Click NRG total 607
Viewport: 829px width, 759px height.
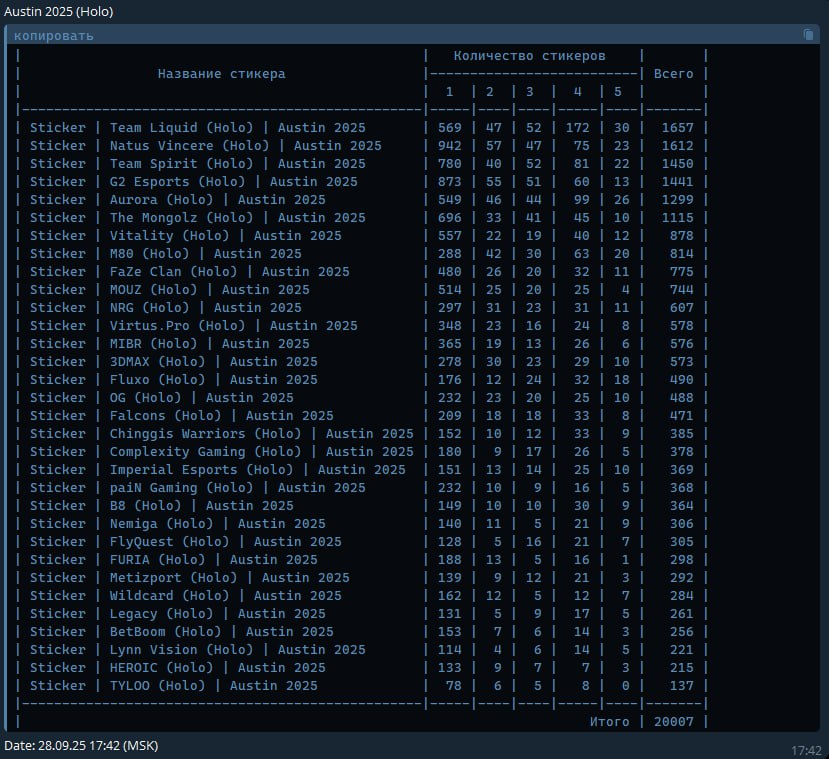(x=681, y=307)
